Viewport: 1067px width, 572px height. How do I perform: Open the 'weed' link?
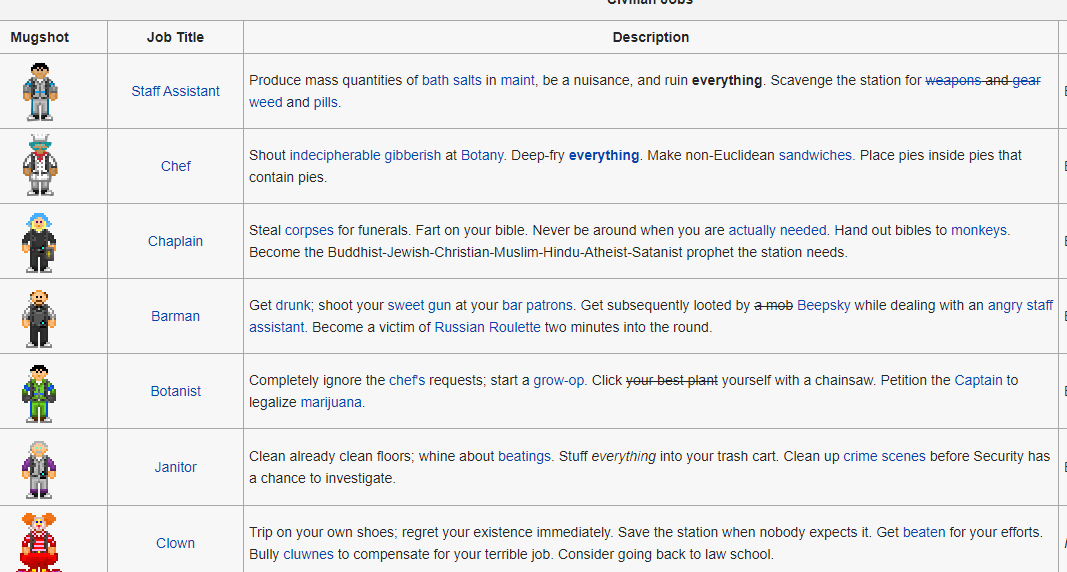coord(265,102)
